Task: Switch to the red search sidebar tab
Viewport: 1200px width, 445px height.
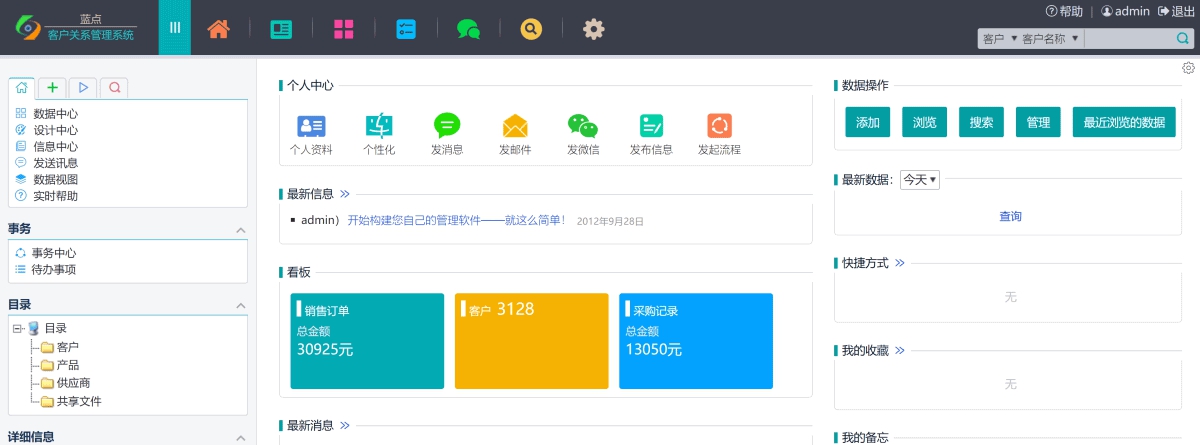Action: pyautogui.click(x=114, y=88)
